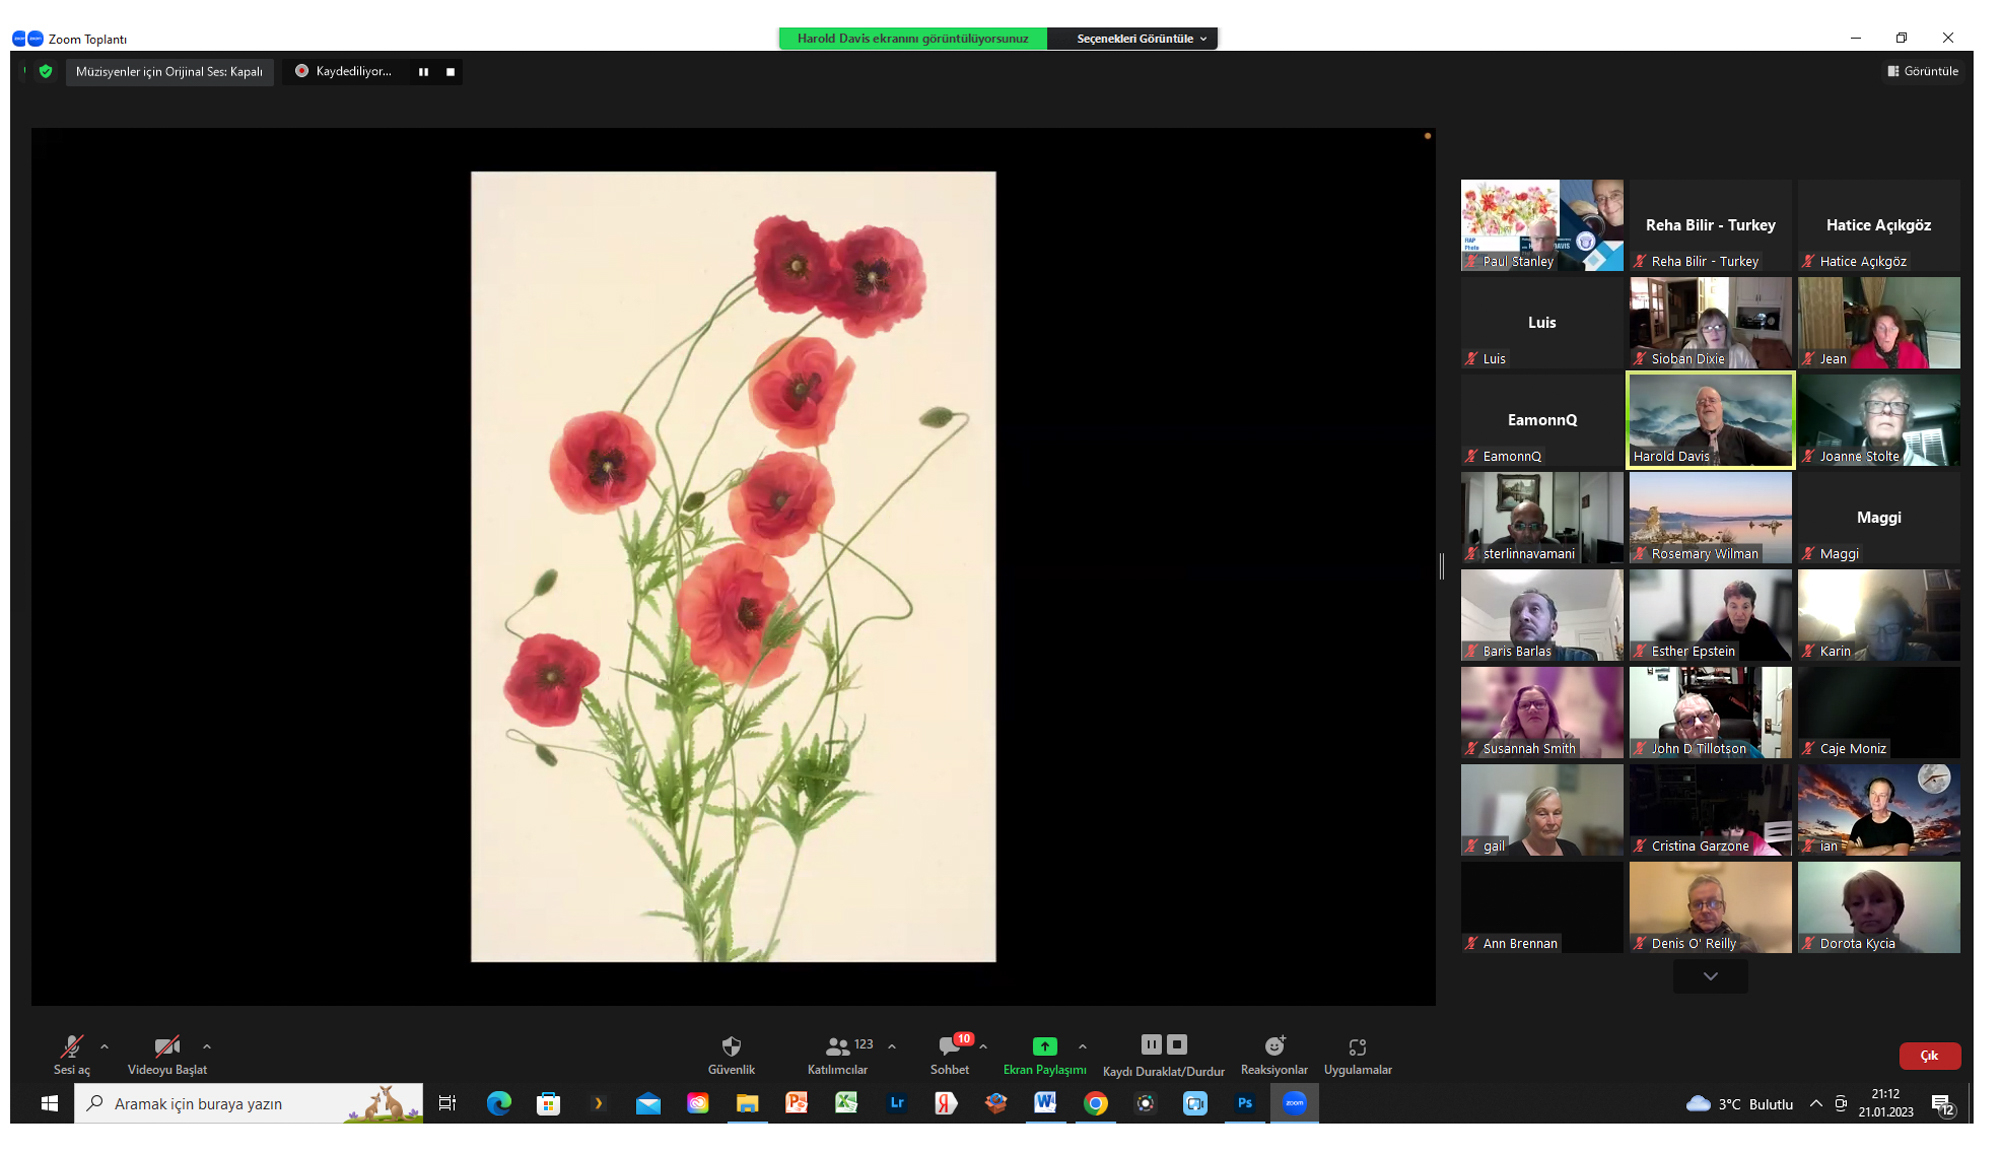Open audio options arrow next to Sesi aç
2000x1151 pixels.
(x=104, y=1046)
